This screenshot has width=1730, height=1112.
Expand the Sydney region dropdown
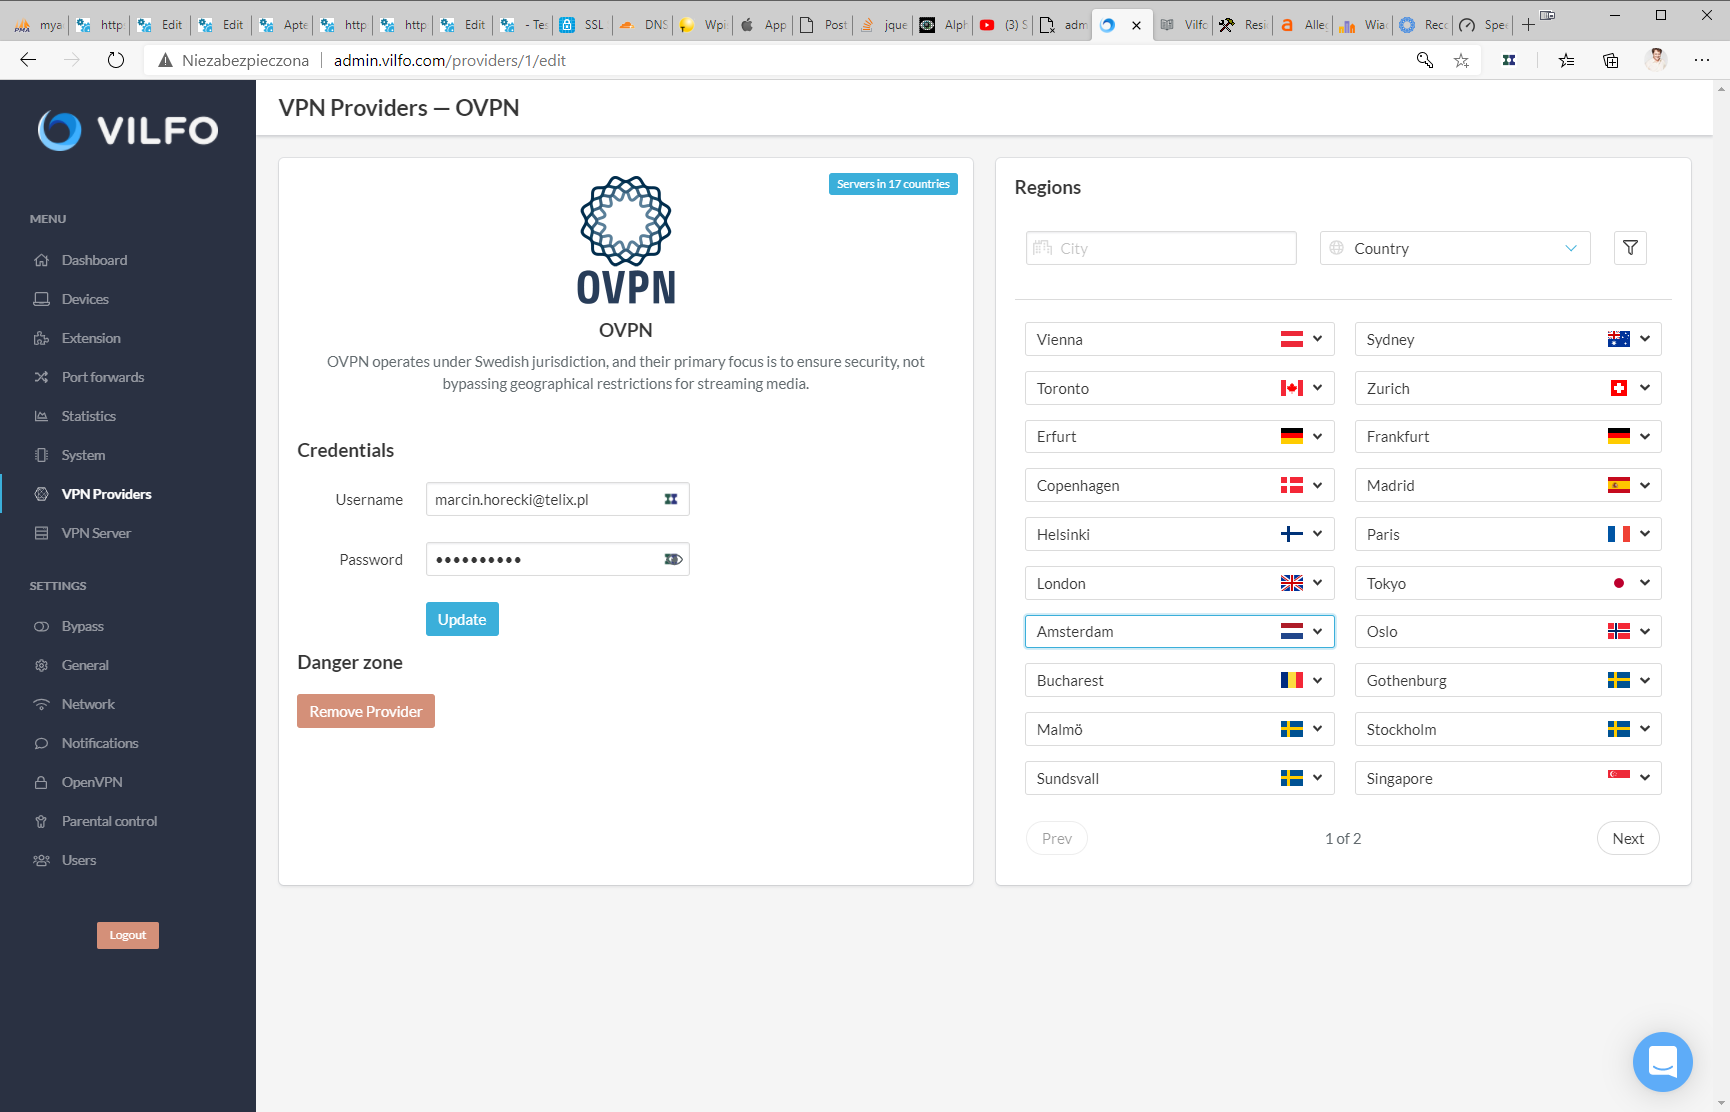click(x=1645, y=339)
